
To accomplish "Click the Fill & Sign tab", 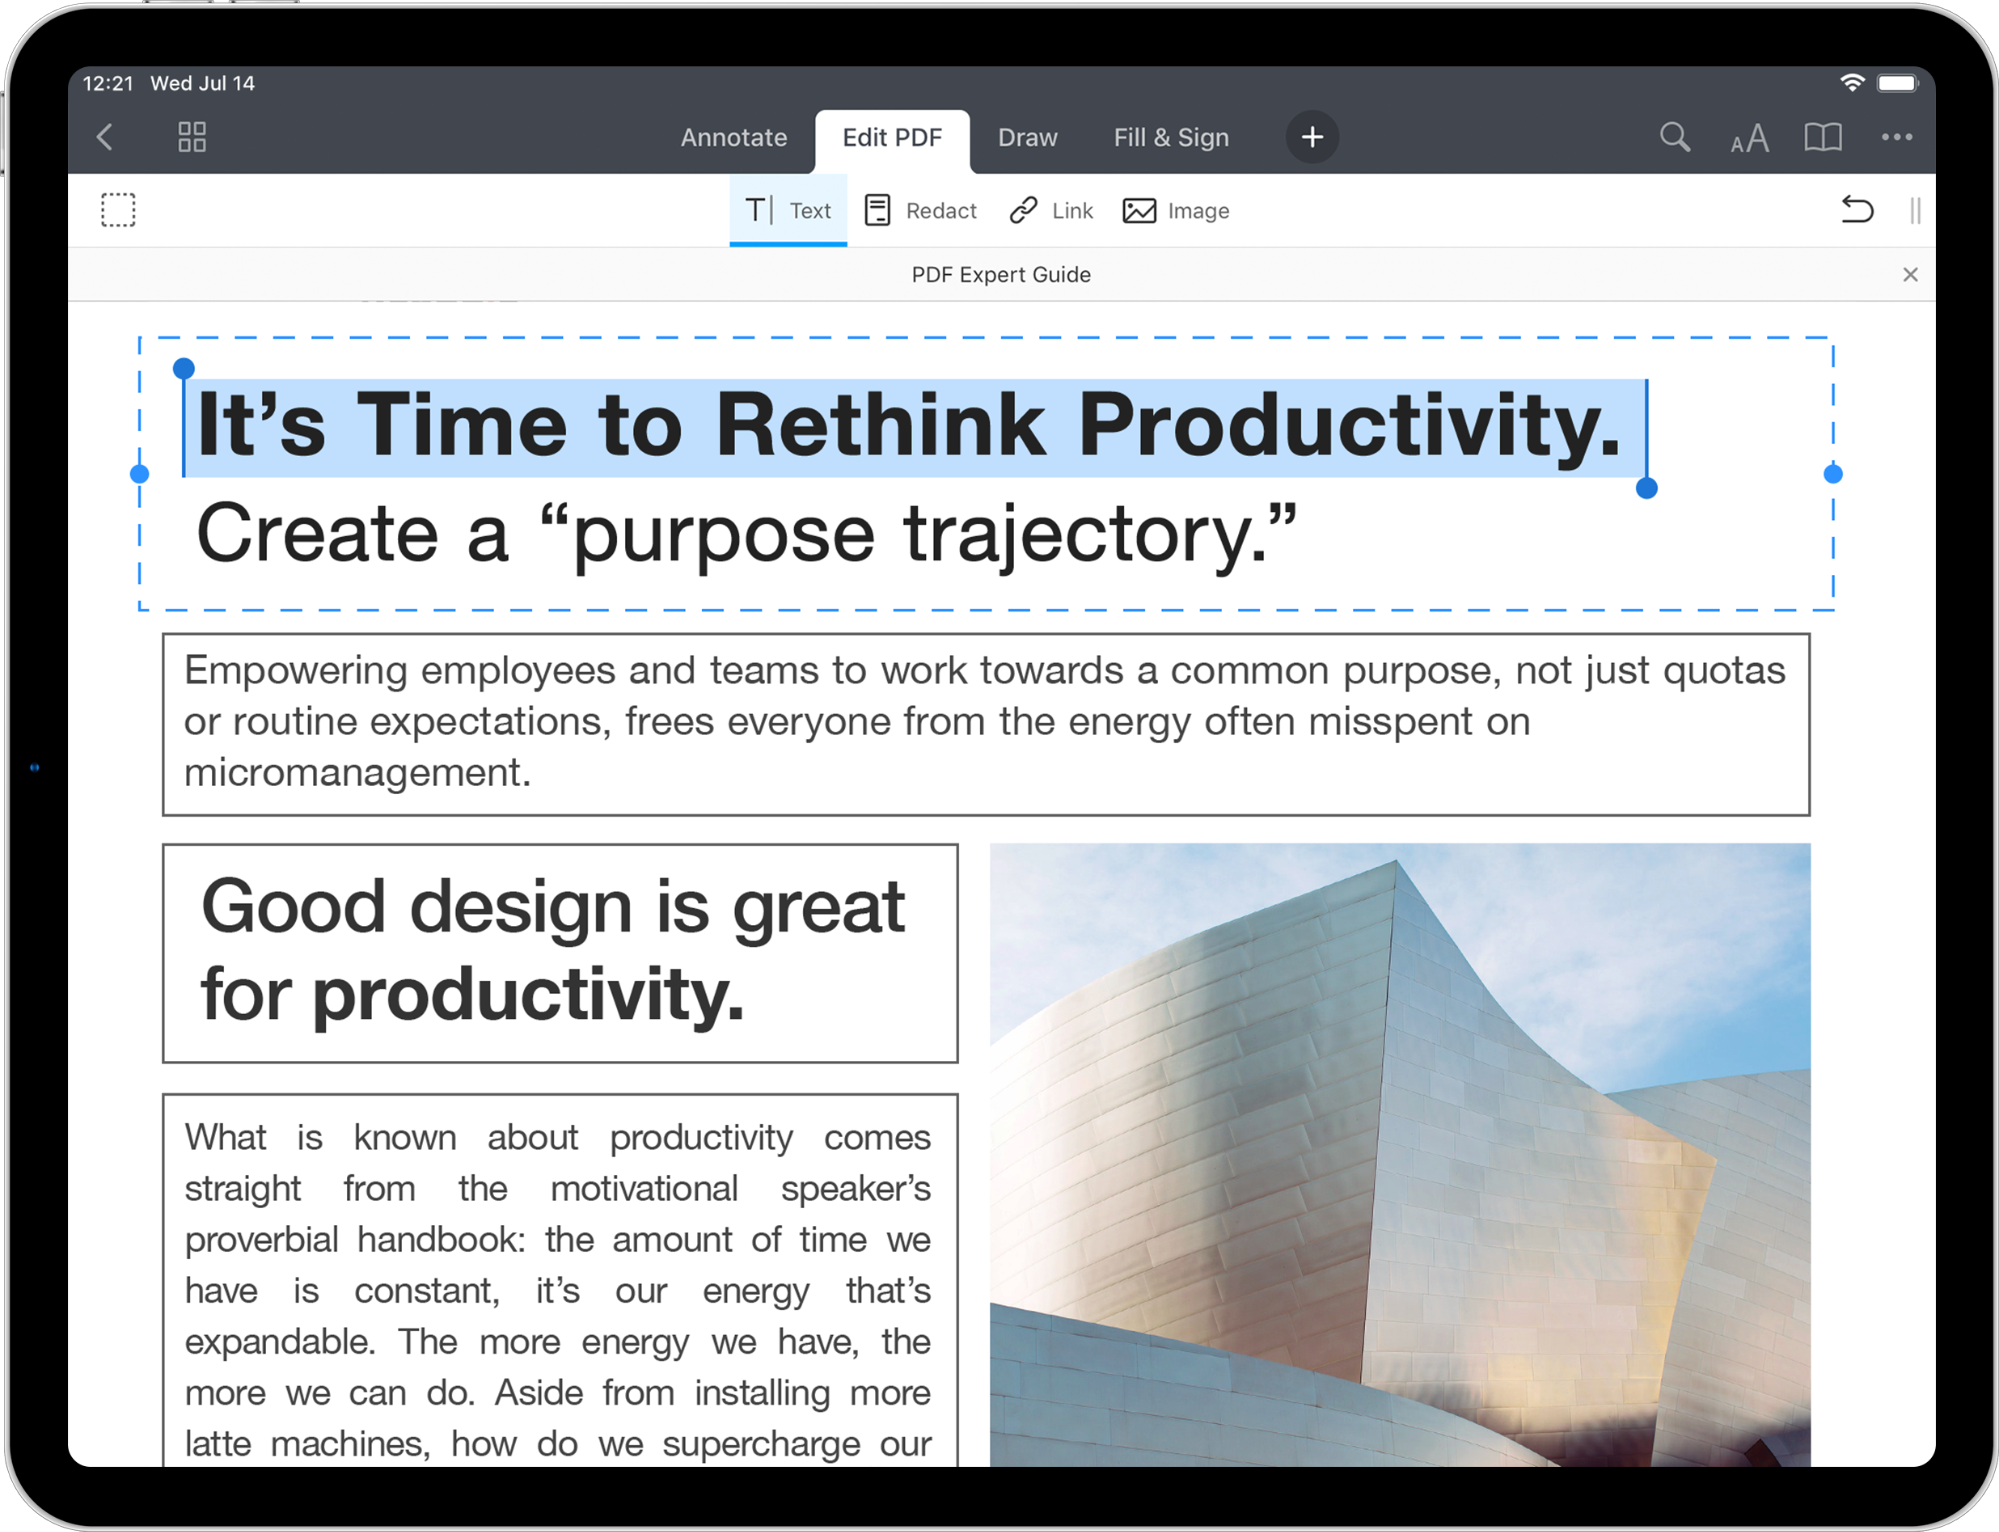I will coord(1170,137).
